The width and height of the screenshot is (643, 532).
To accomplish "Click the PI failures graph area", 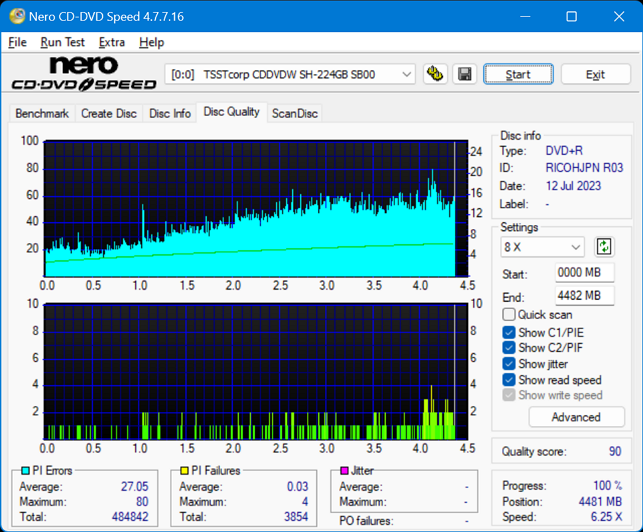I will point(256,372).
